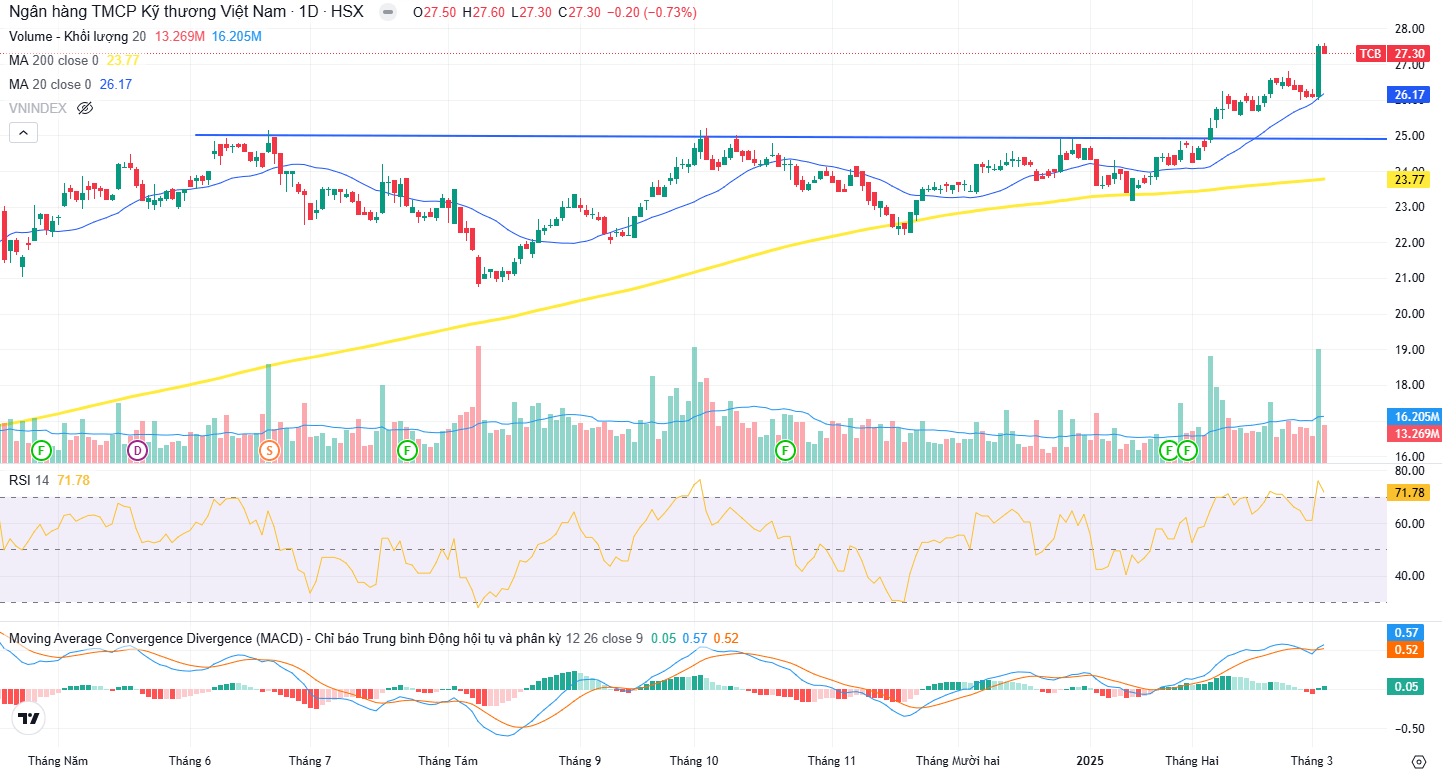Collapse the indicator legend with the chevron button
This screenshot has width=1442, height=775.
tap(23, 132)
